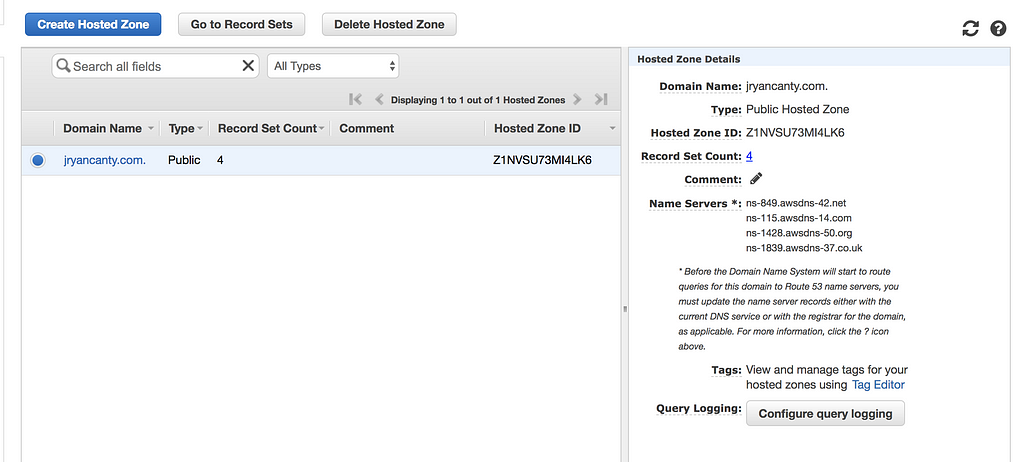Image resolution: width=1024 pixels, height=462 pixels.
Task: Sort by the Comment column header
Action: pyautogui.click(x=366, y=129)
